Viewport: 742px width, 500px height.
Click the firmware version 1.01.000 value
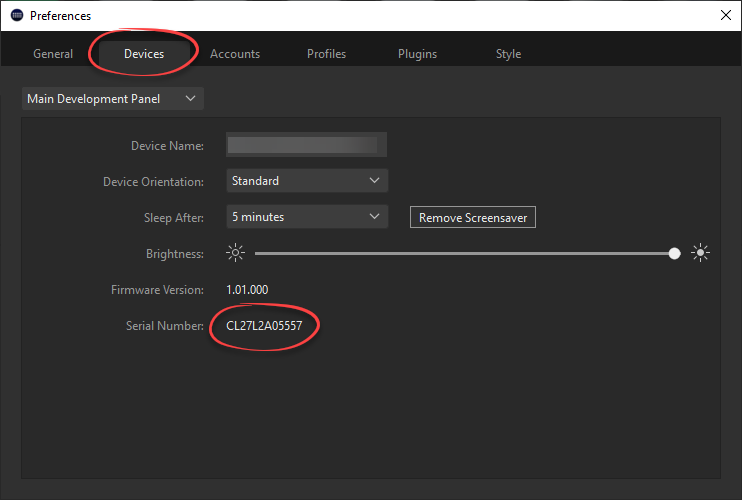[x=247, y=290]
